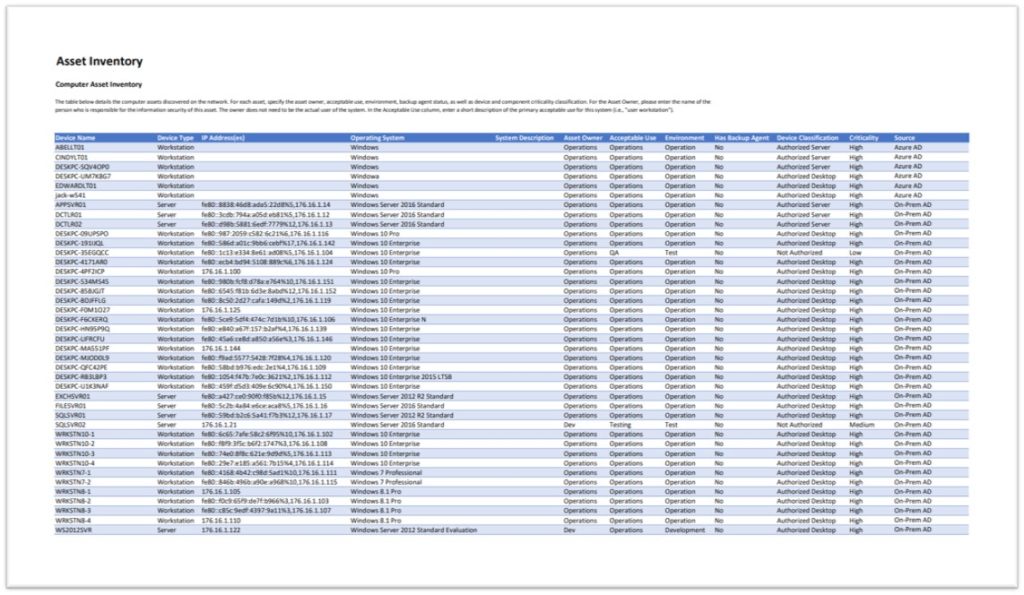Select the EXCHSVR01 device row name

click(x=73, y=396)
